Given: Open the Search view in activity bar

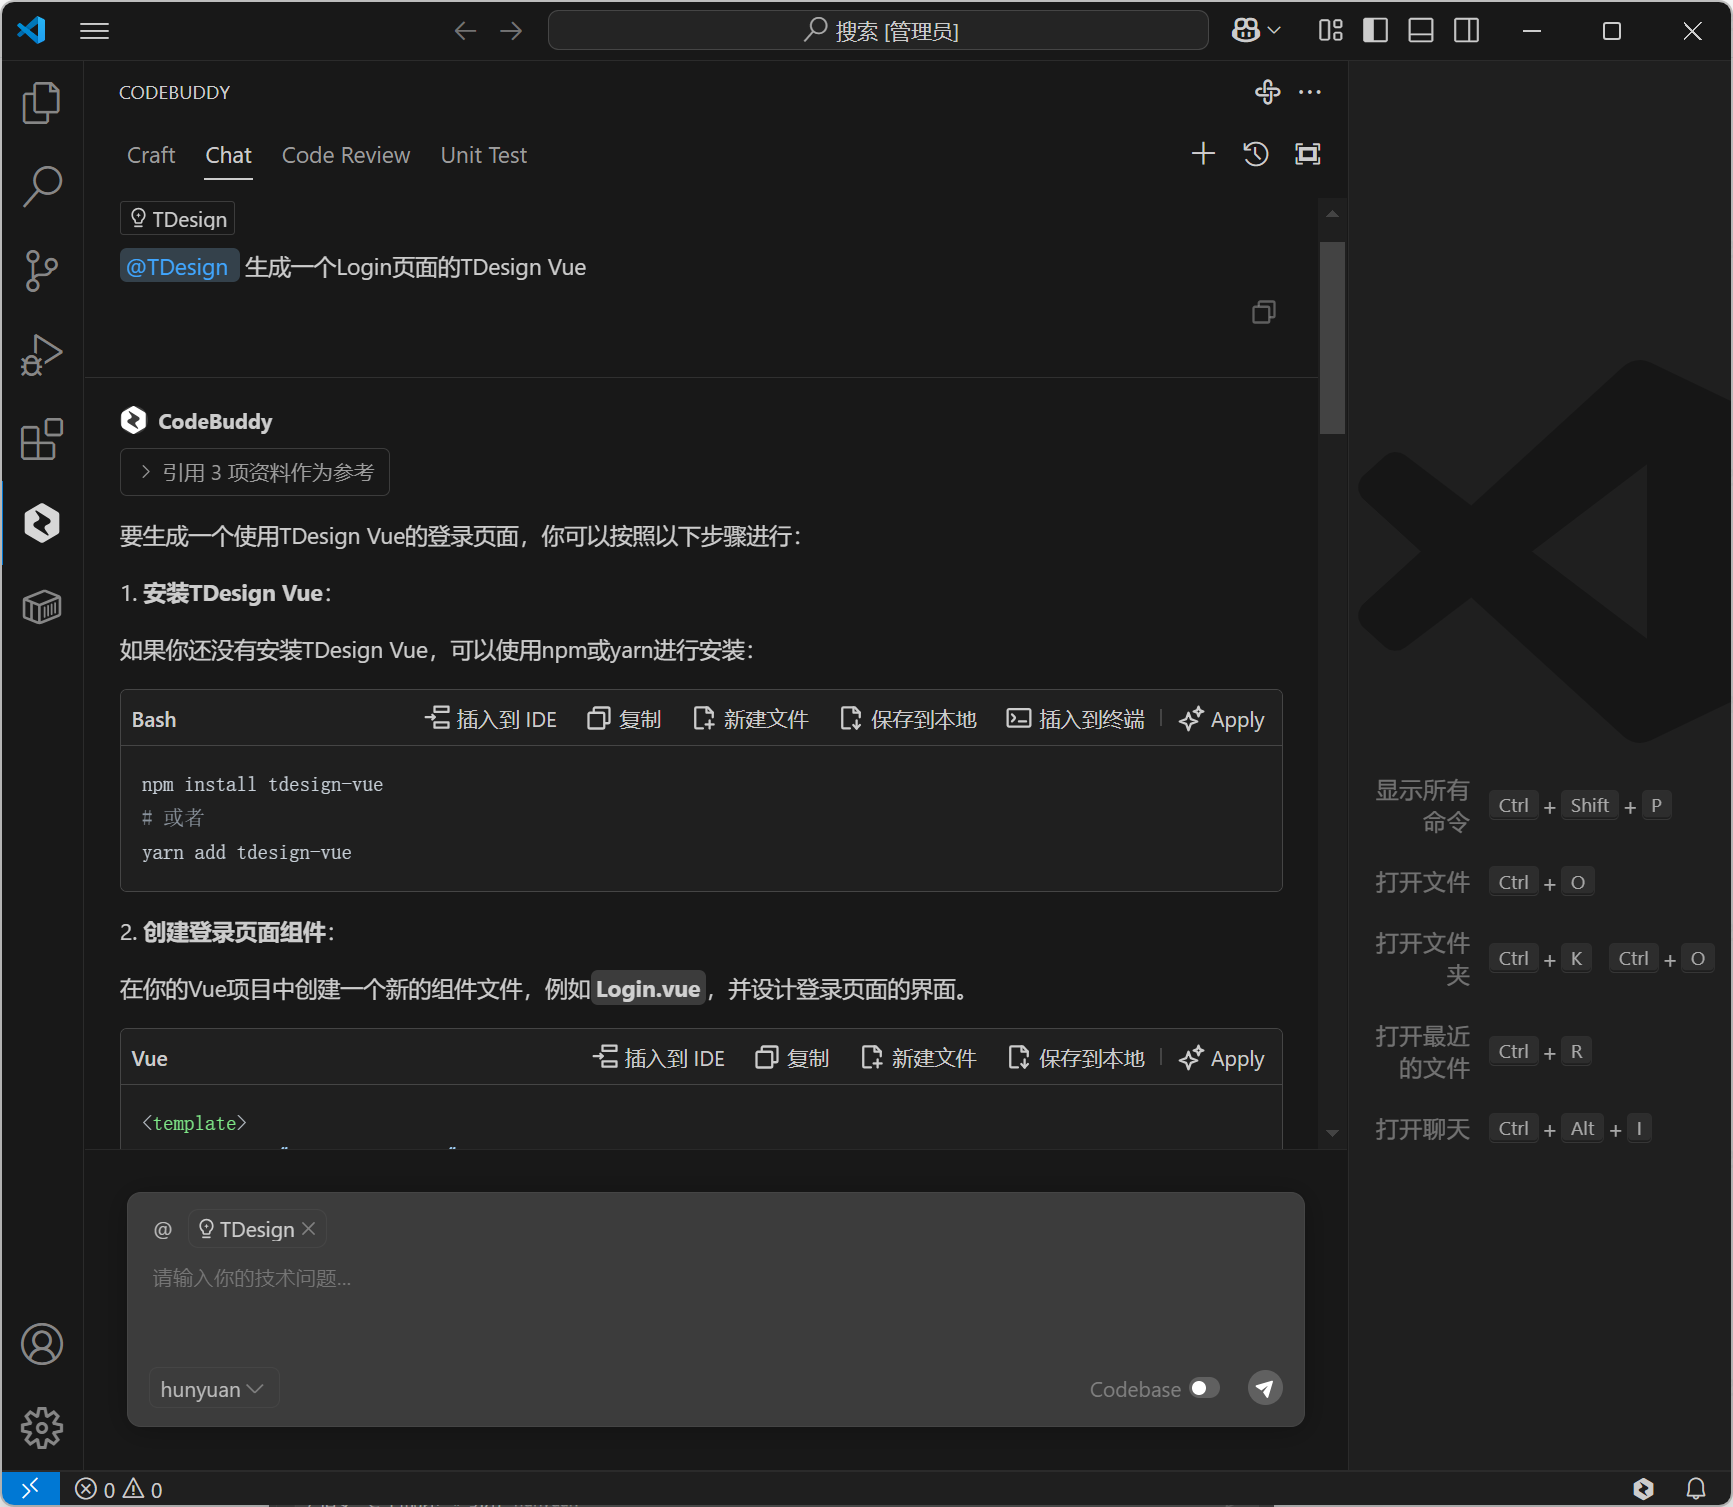Looking at the screenshot, I should [41, 187].
